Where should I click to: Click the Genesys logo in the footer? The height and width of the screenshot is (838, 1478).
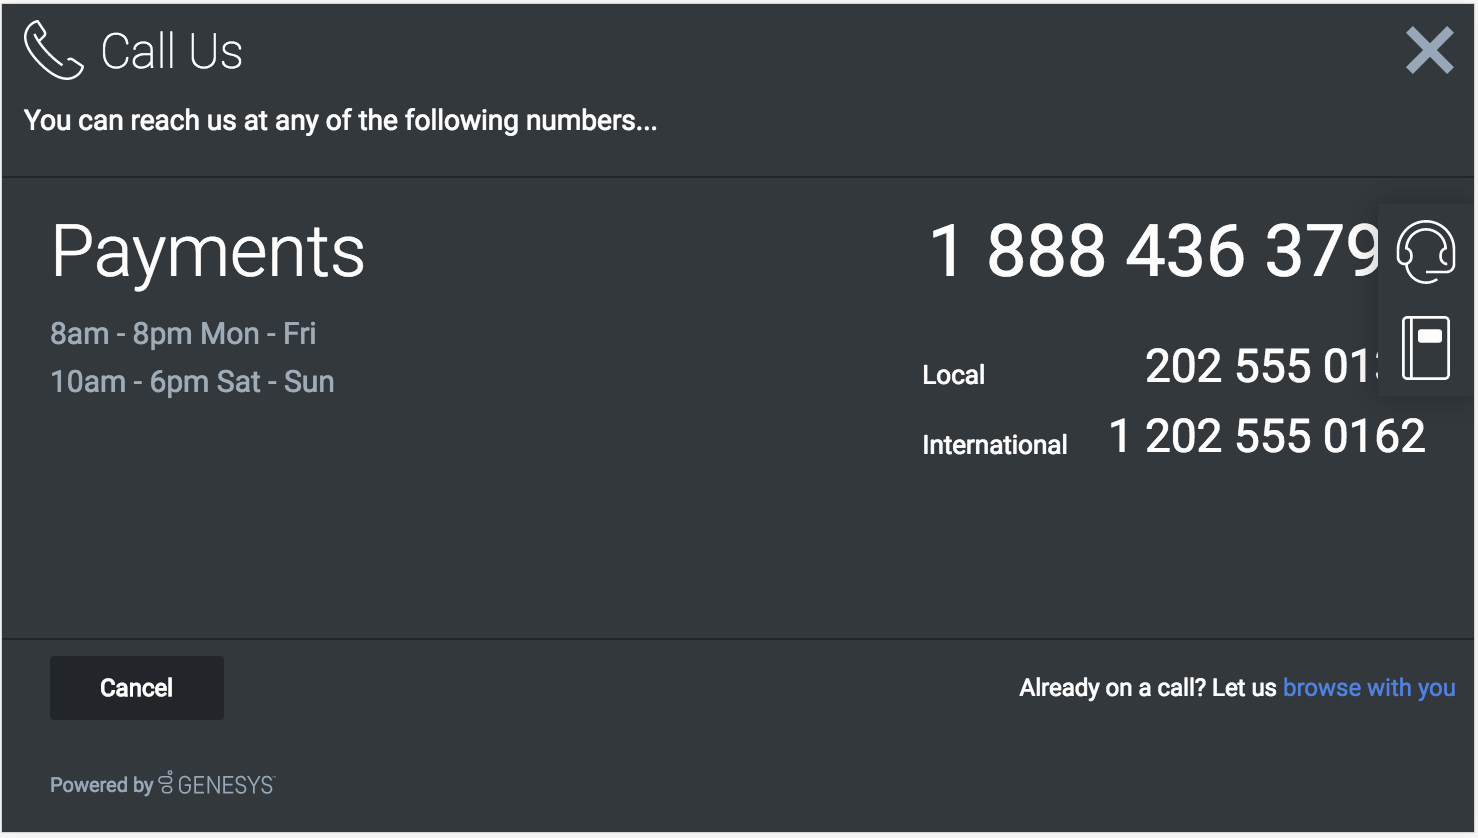coord(217,784)
